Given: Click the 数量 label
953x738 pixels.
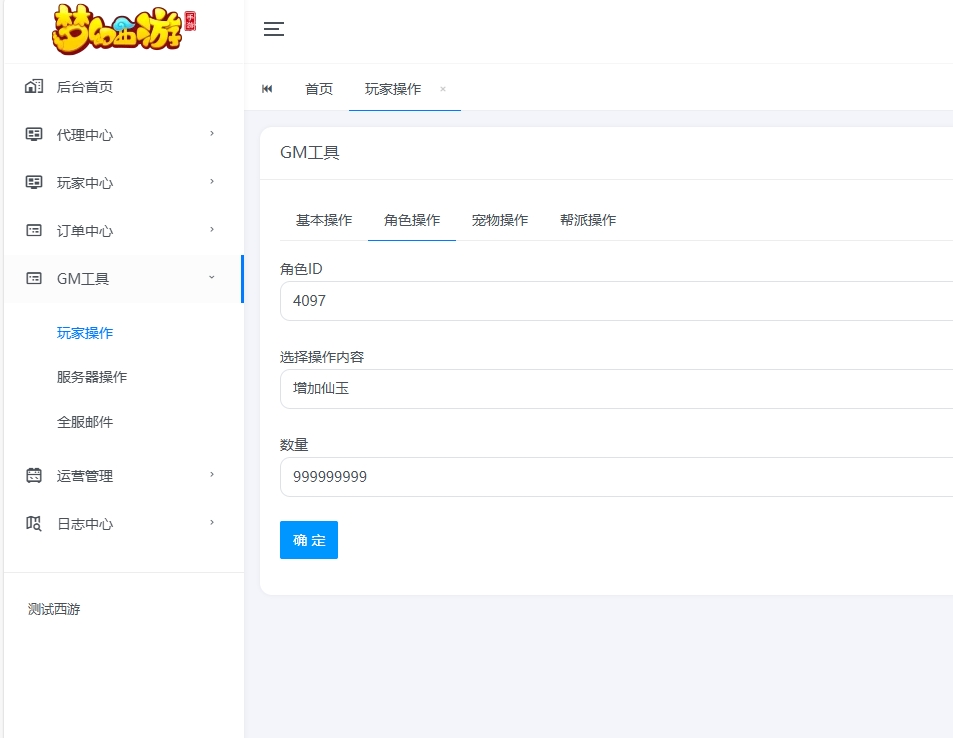Looking at the screenshot, I should click(x=294, y=445).
